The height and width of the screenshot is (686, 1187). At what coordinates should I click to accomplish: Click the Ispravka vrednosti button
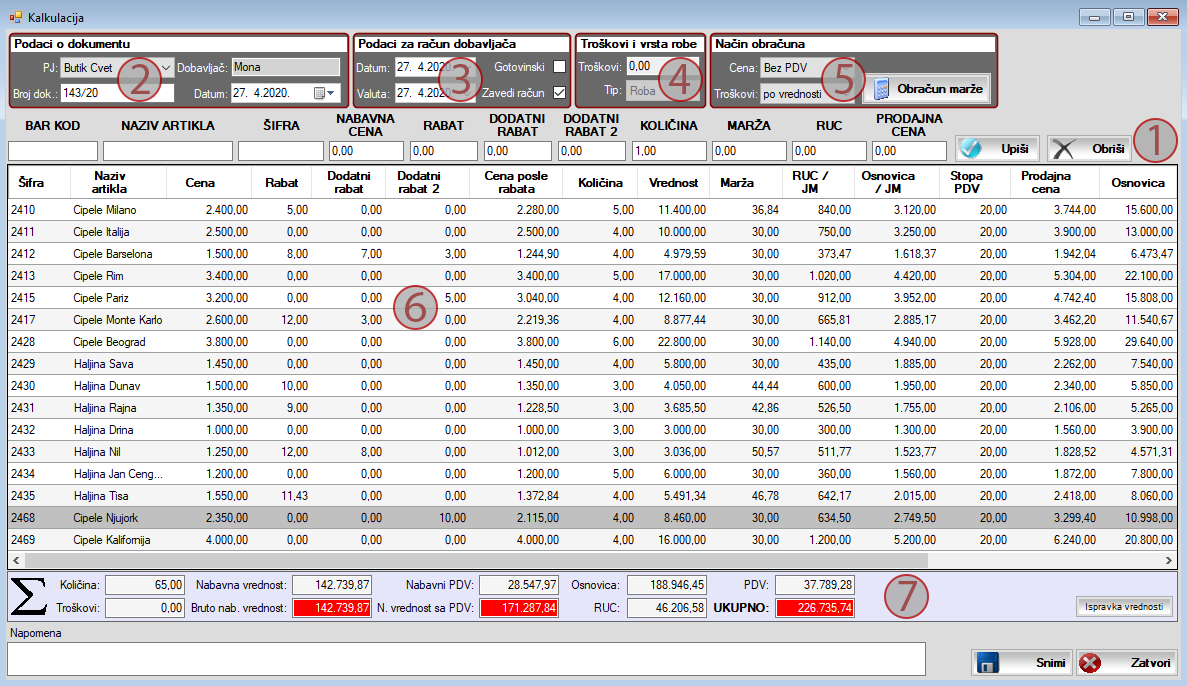click(x=1124, y=606)
